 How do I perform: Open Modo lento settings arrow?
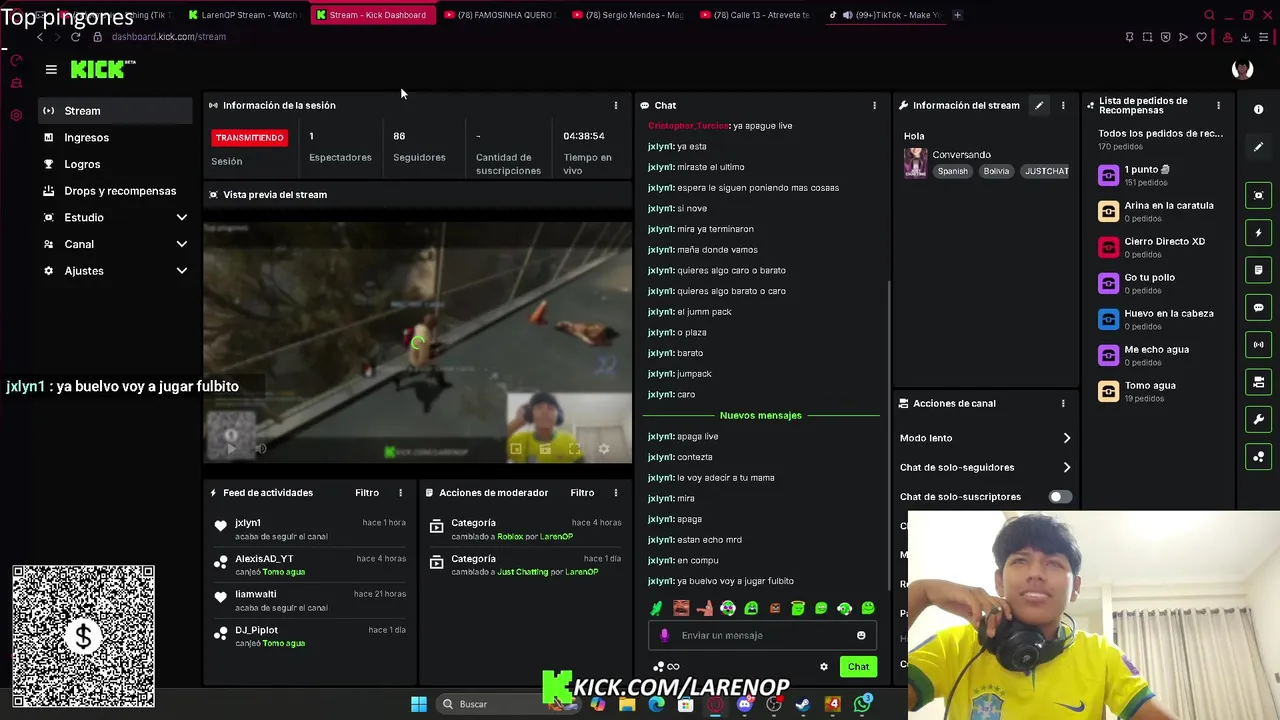pos(1066,438)
